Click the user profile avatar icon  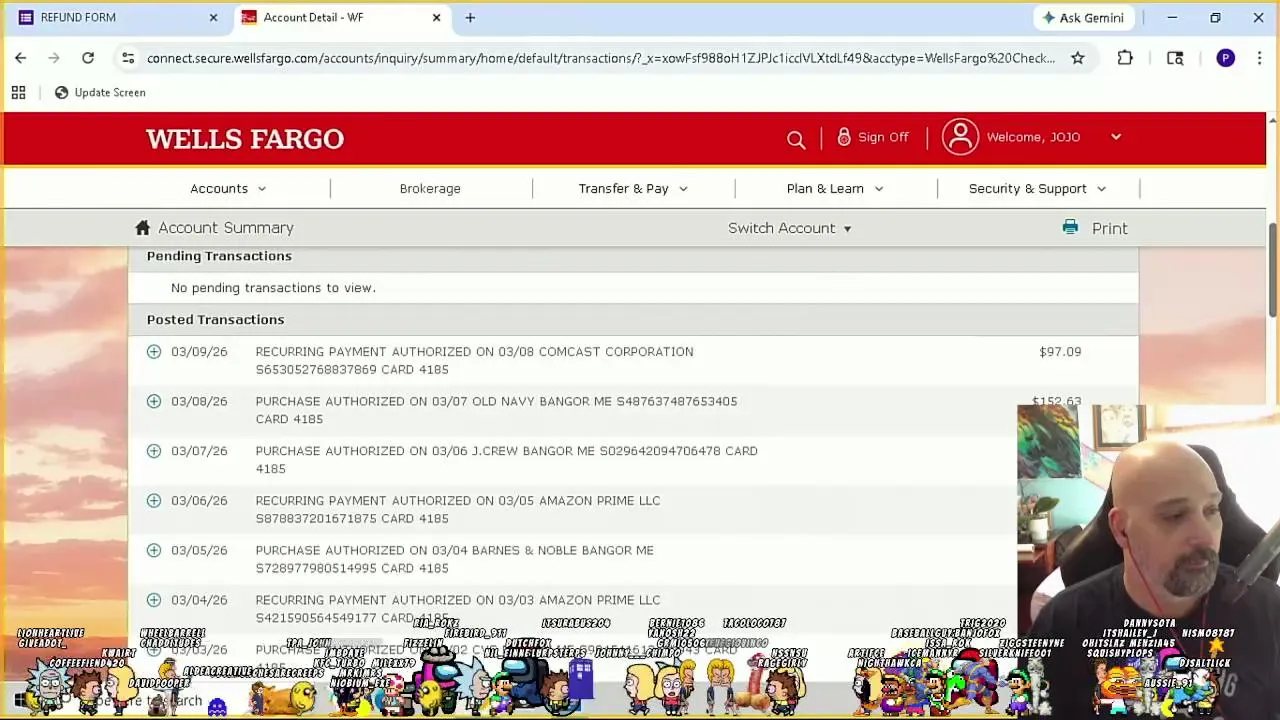(x=960, y=137)
